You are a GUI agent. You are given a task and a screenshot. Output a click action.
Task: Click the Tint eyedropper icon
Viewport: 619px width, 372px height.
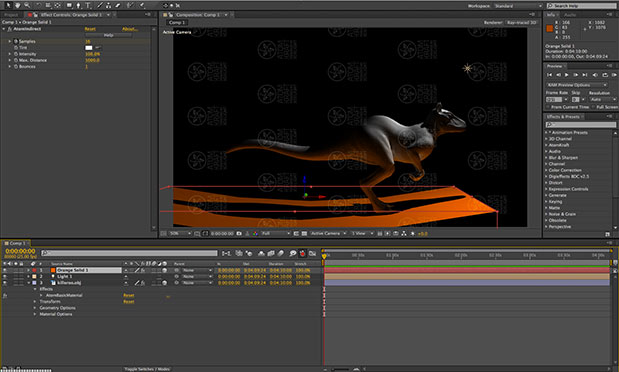[x=98, y=48]
